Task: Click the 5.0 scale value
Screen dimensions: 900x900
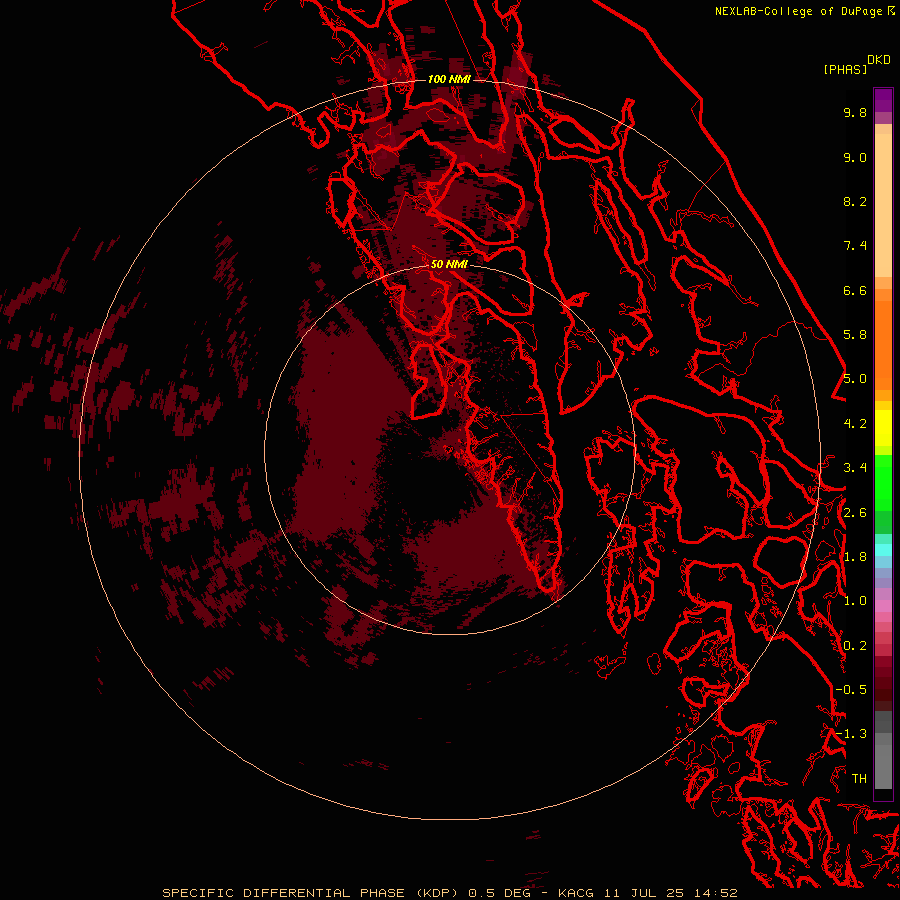Action: [855, 379]
